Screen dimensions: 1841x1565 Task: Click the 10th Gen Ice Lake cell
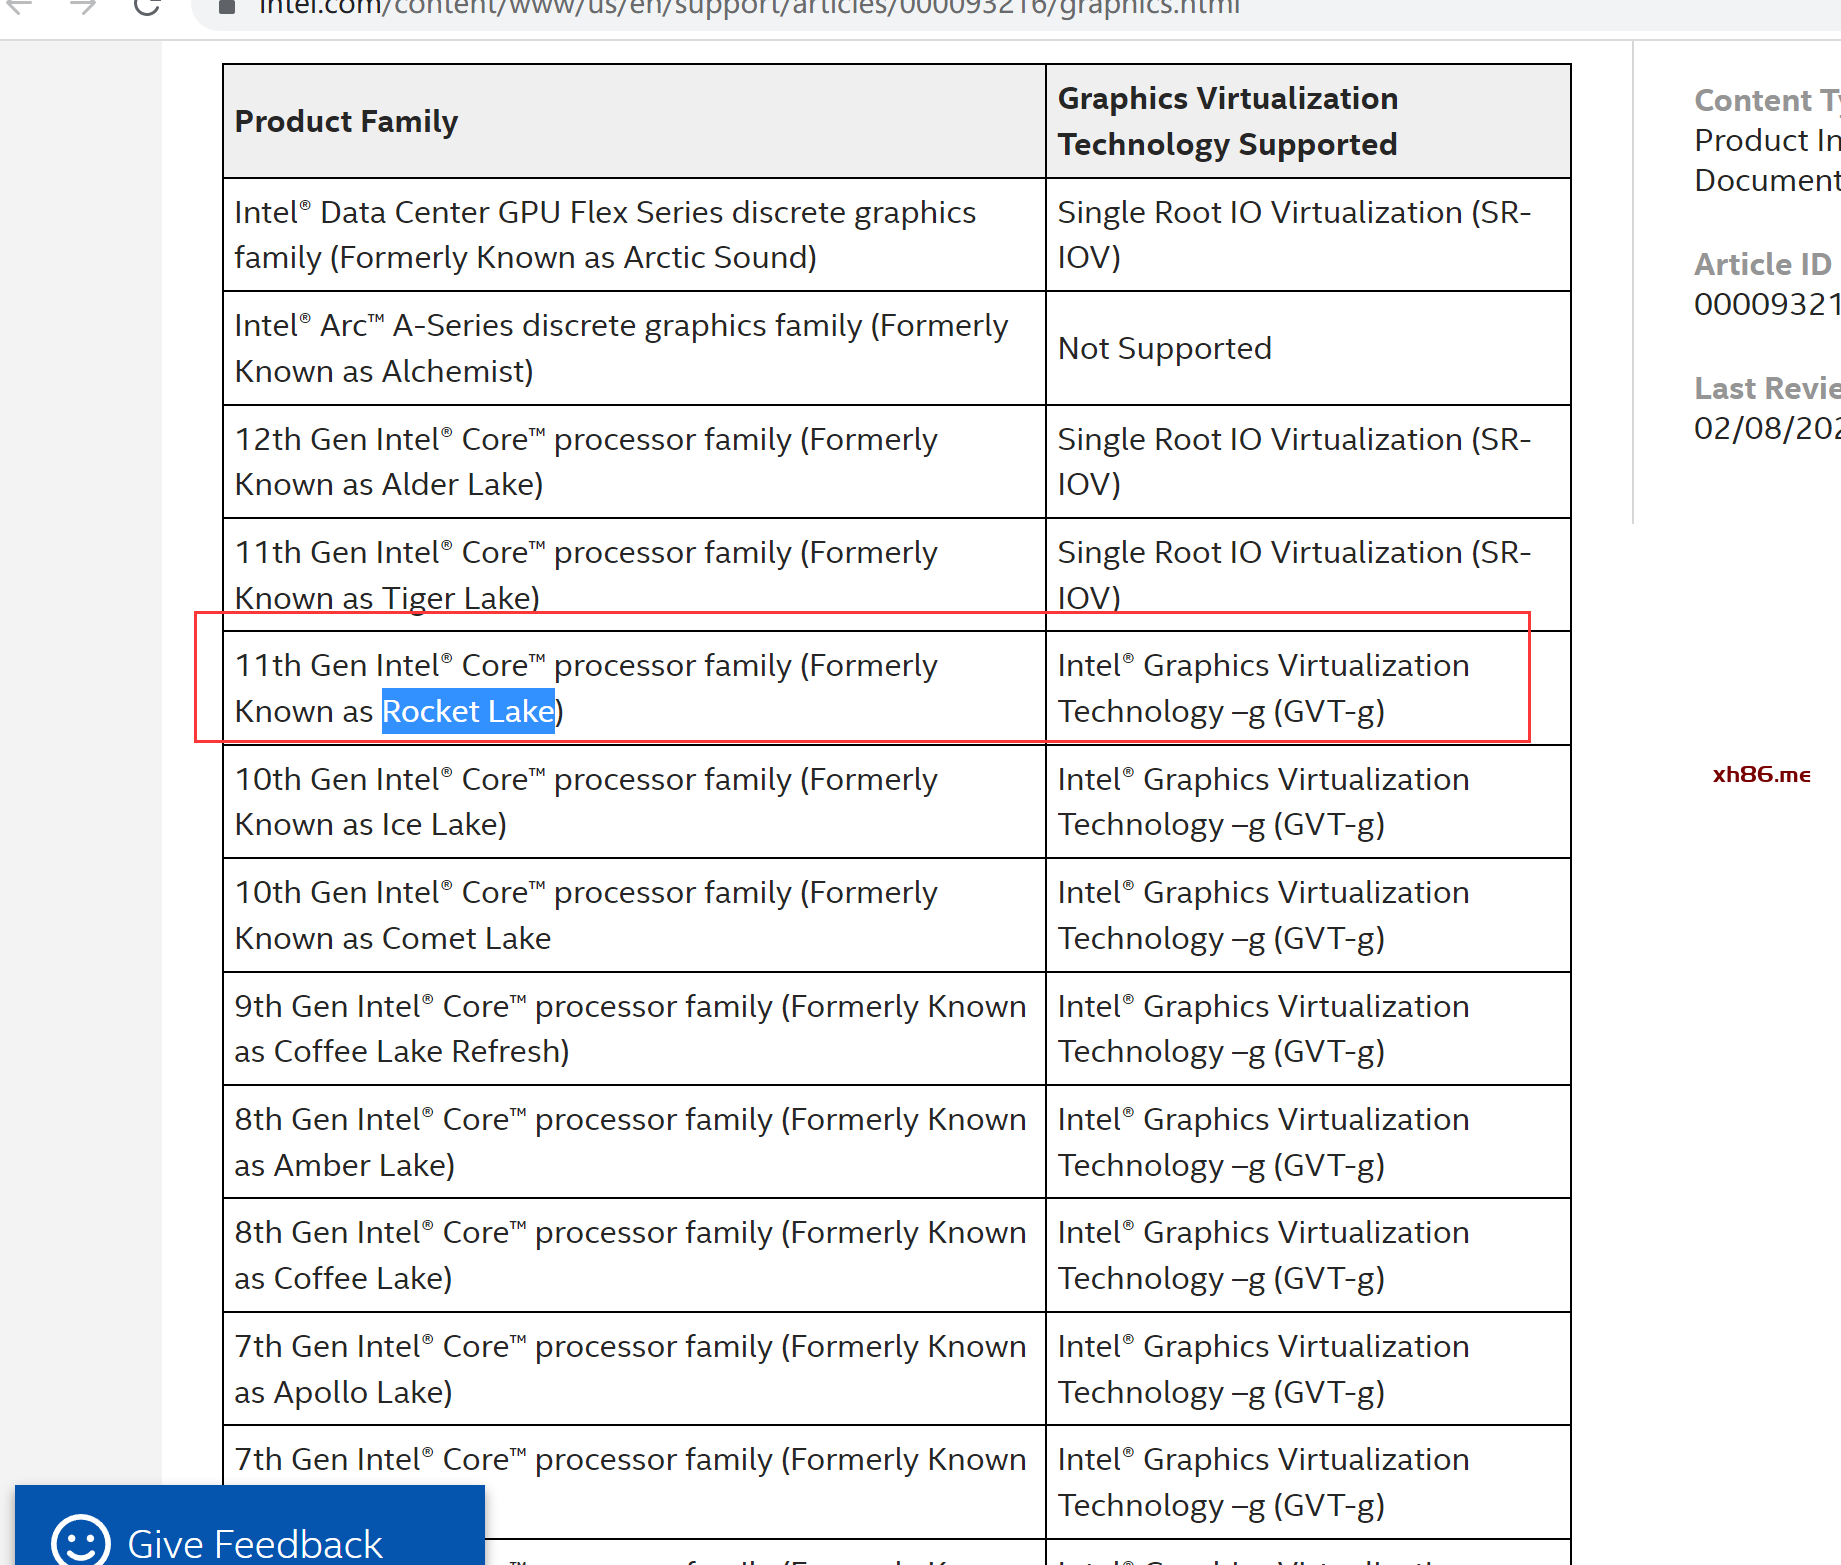[634, 802]
